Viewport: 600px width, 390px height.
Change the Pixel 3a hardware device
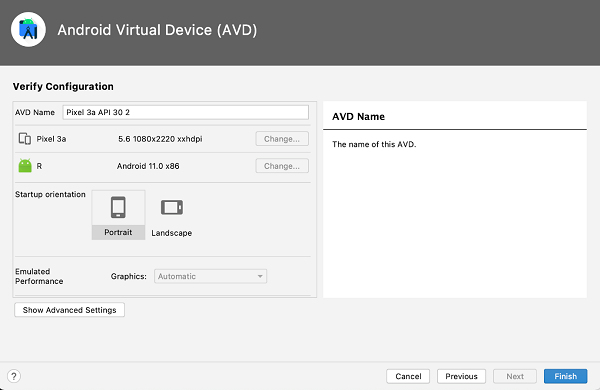282,139
